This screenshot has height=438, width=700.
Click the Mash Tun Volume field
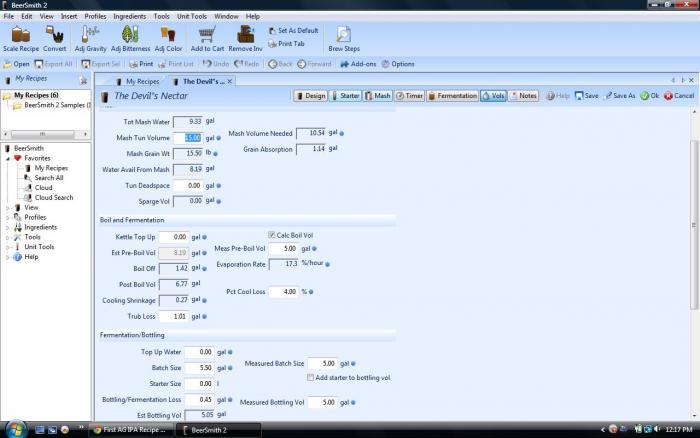(188, 138)
